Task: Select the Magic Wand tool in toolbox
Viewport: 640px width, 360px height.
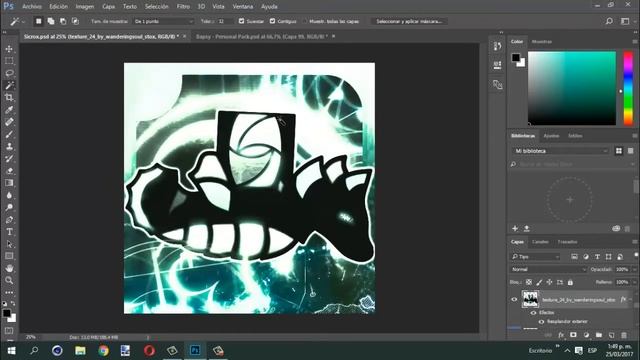Action: coord(9,85)
